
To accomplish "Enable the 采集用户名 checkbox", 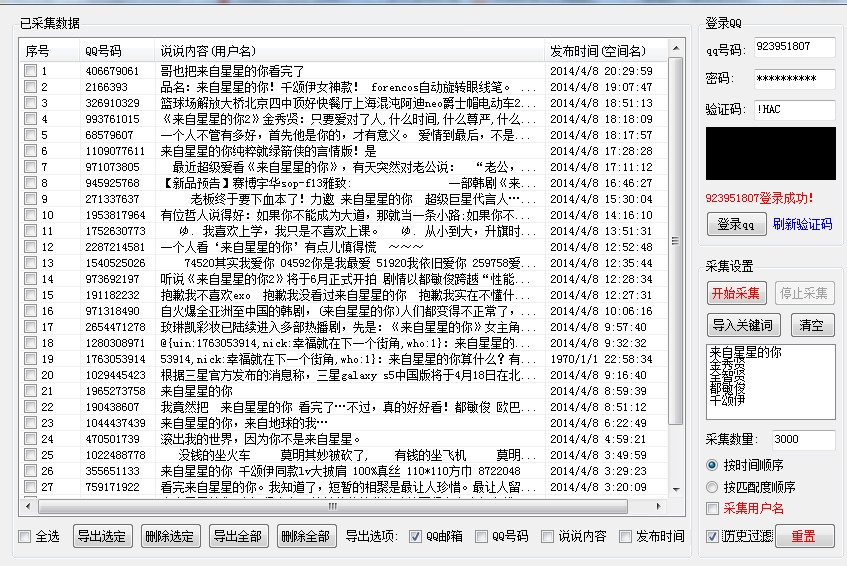I will [x=712, y=509].
